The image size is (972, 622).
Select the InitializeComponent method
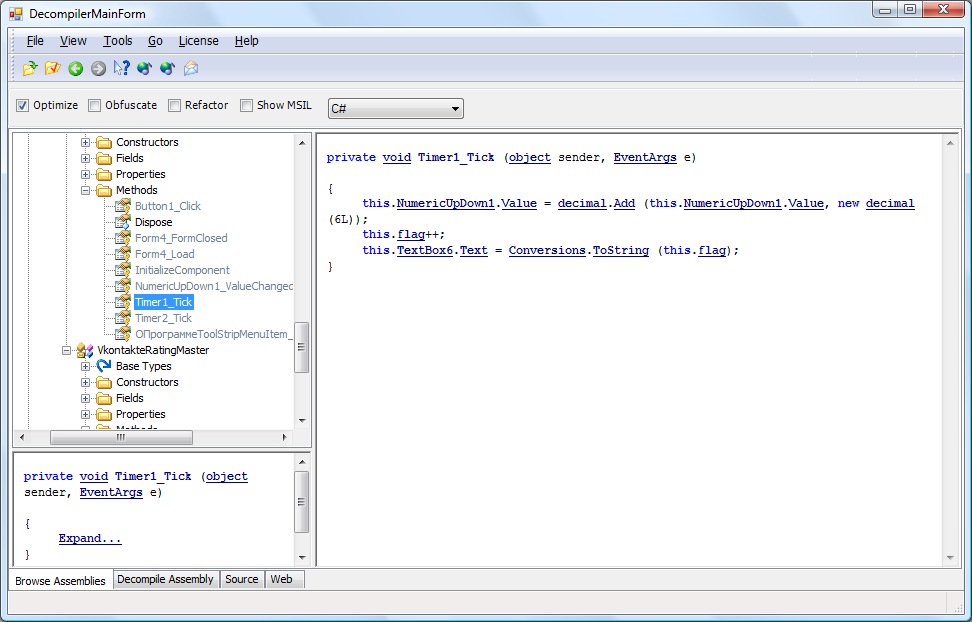coord(182,270)
